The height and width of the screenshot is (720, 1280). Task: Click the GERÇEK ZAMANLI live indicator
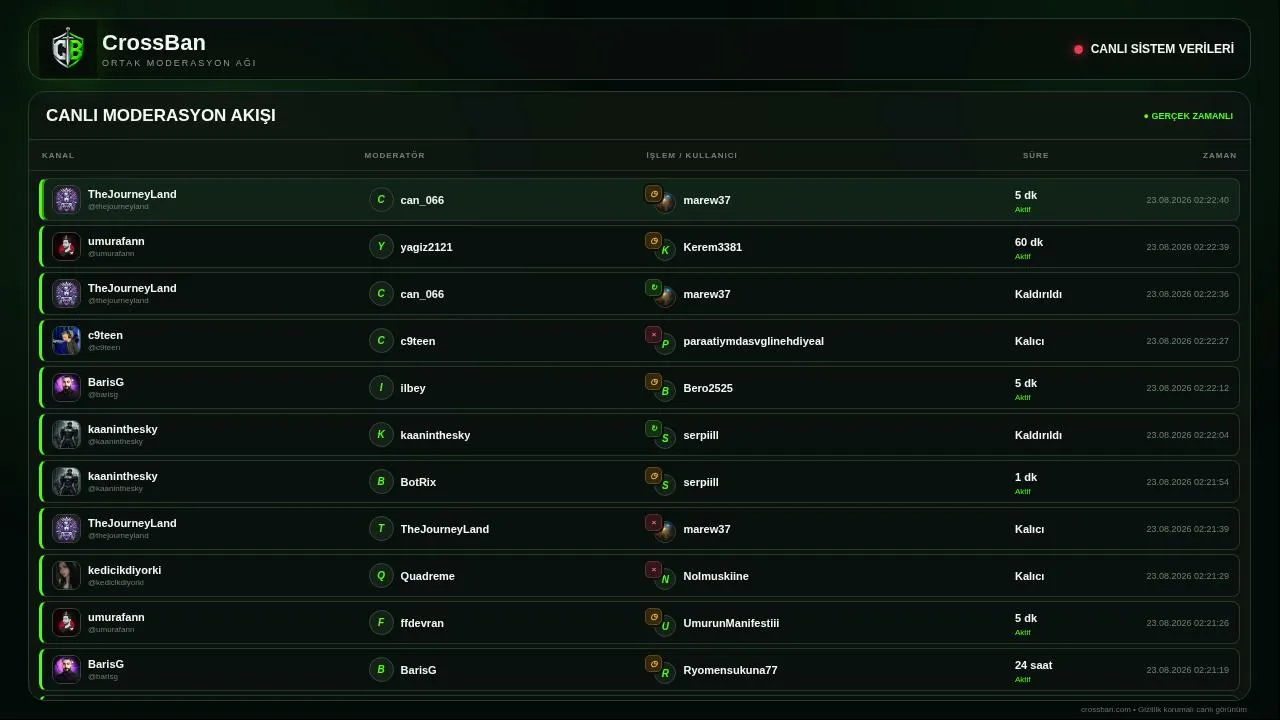pos(1188,116)
